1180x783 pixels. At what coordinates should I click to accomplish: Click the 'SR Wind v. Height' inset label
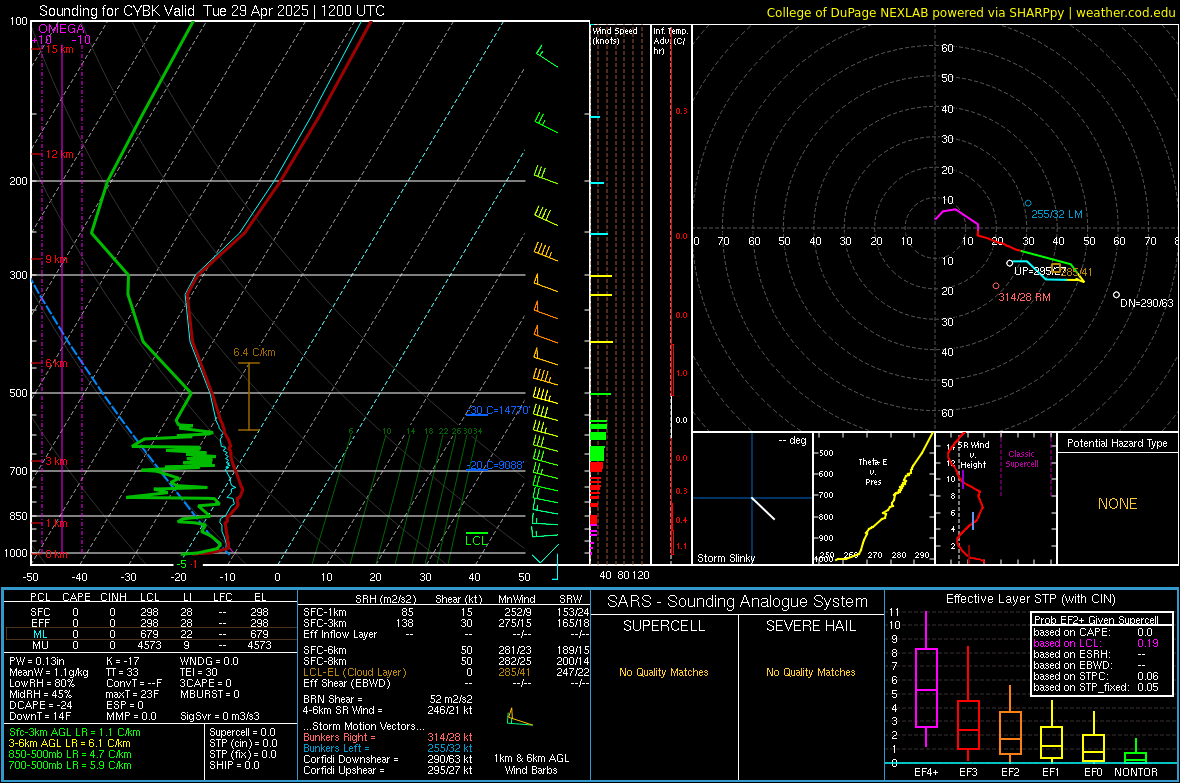coord(973,455)
